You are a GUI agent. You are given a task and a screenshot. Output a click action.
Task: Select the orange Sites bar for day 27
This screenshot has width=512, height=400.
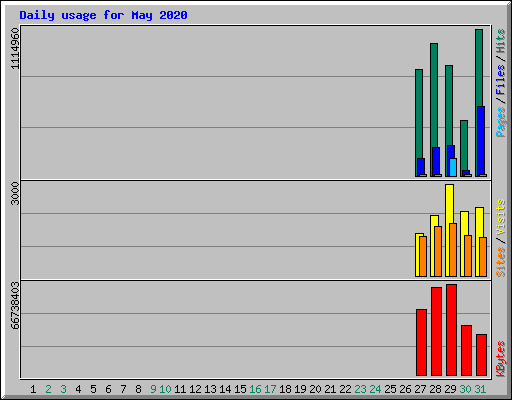(x=423, y=256)
